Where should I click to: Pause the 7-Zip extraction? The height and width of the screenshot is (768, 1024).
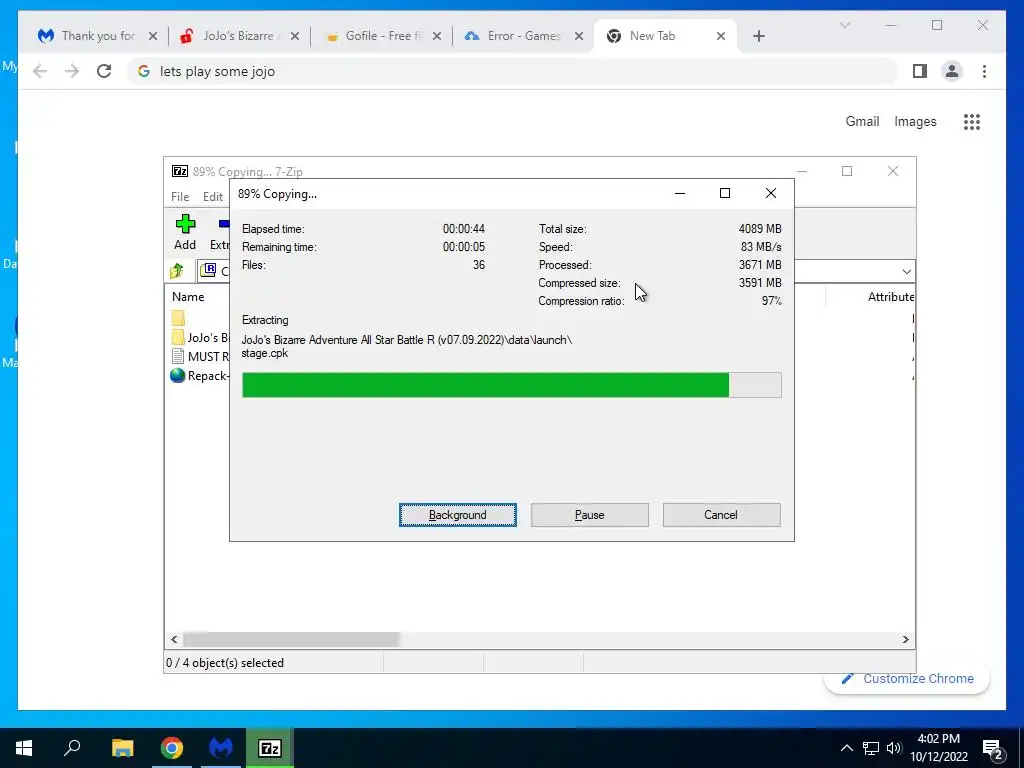point(589,515)
